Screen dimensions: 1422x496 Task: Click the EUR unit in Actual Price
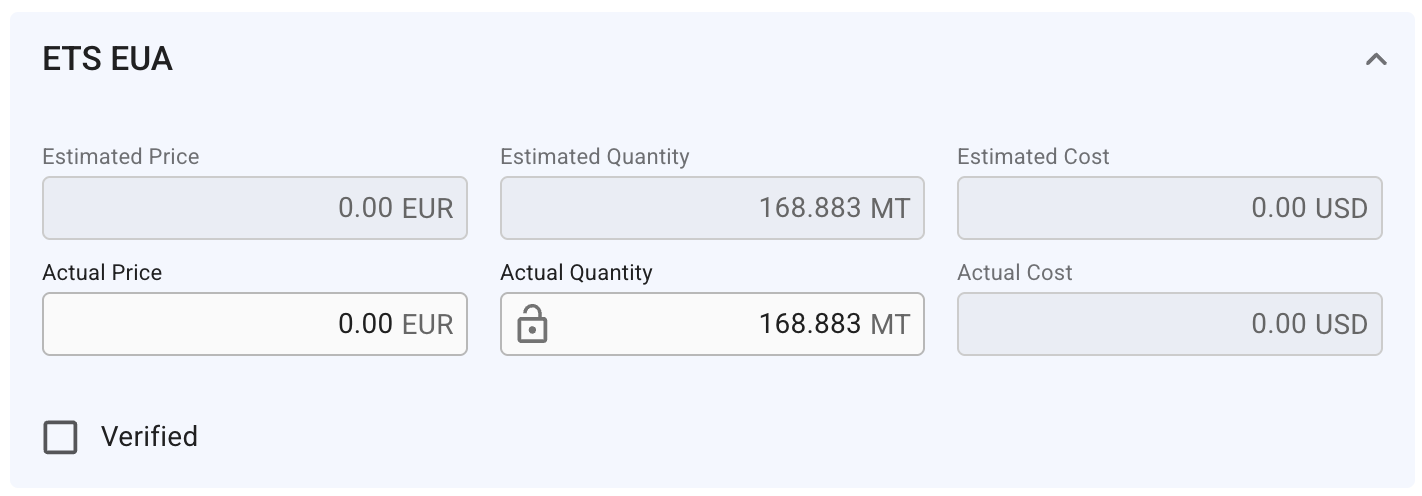click(x=427, y=324)
